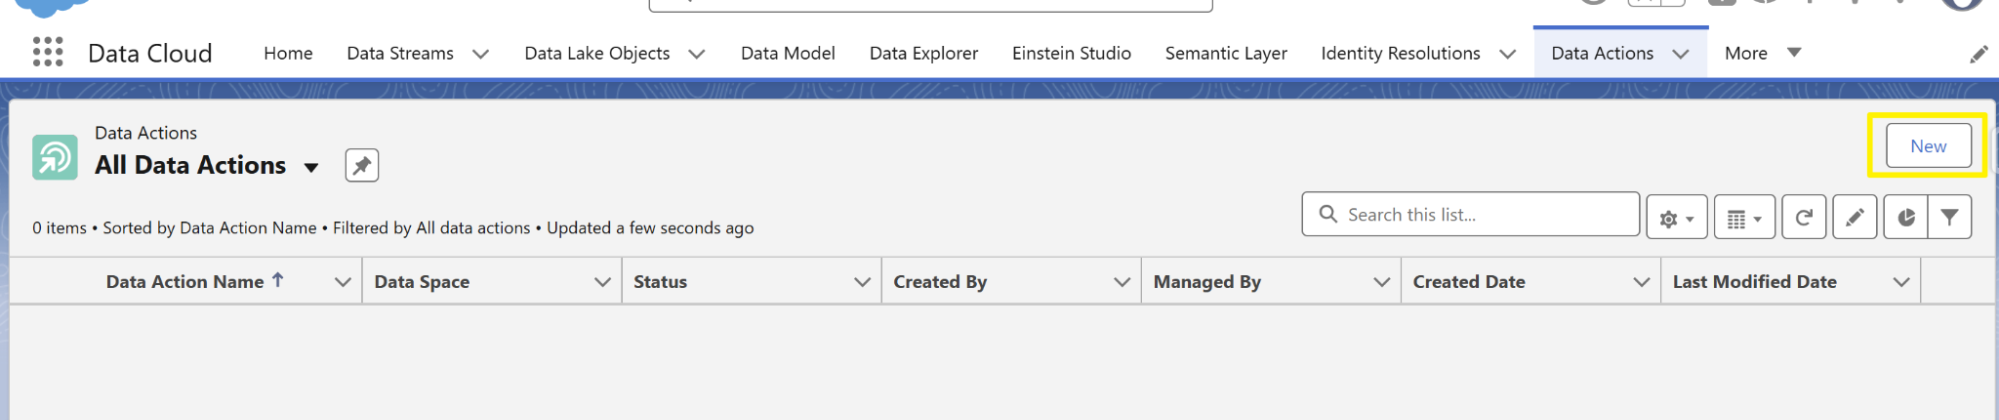
Task: Click the search magnifier icon in list
Action: click(1328, 214)
